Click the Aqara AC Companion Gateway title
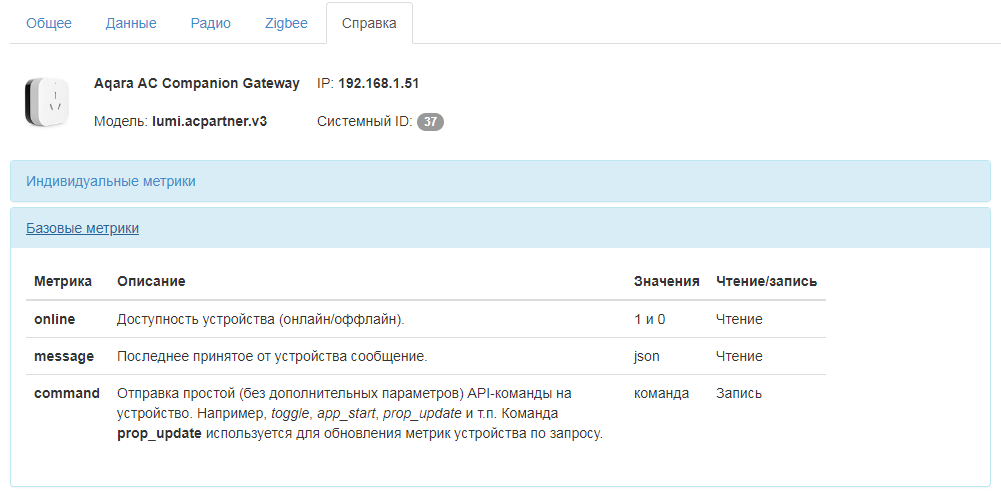This screenshot has height=496, width=1001. click(196, 83)
